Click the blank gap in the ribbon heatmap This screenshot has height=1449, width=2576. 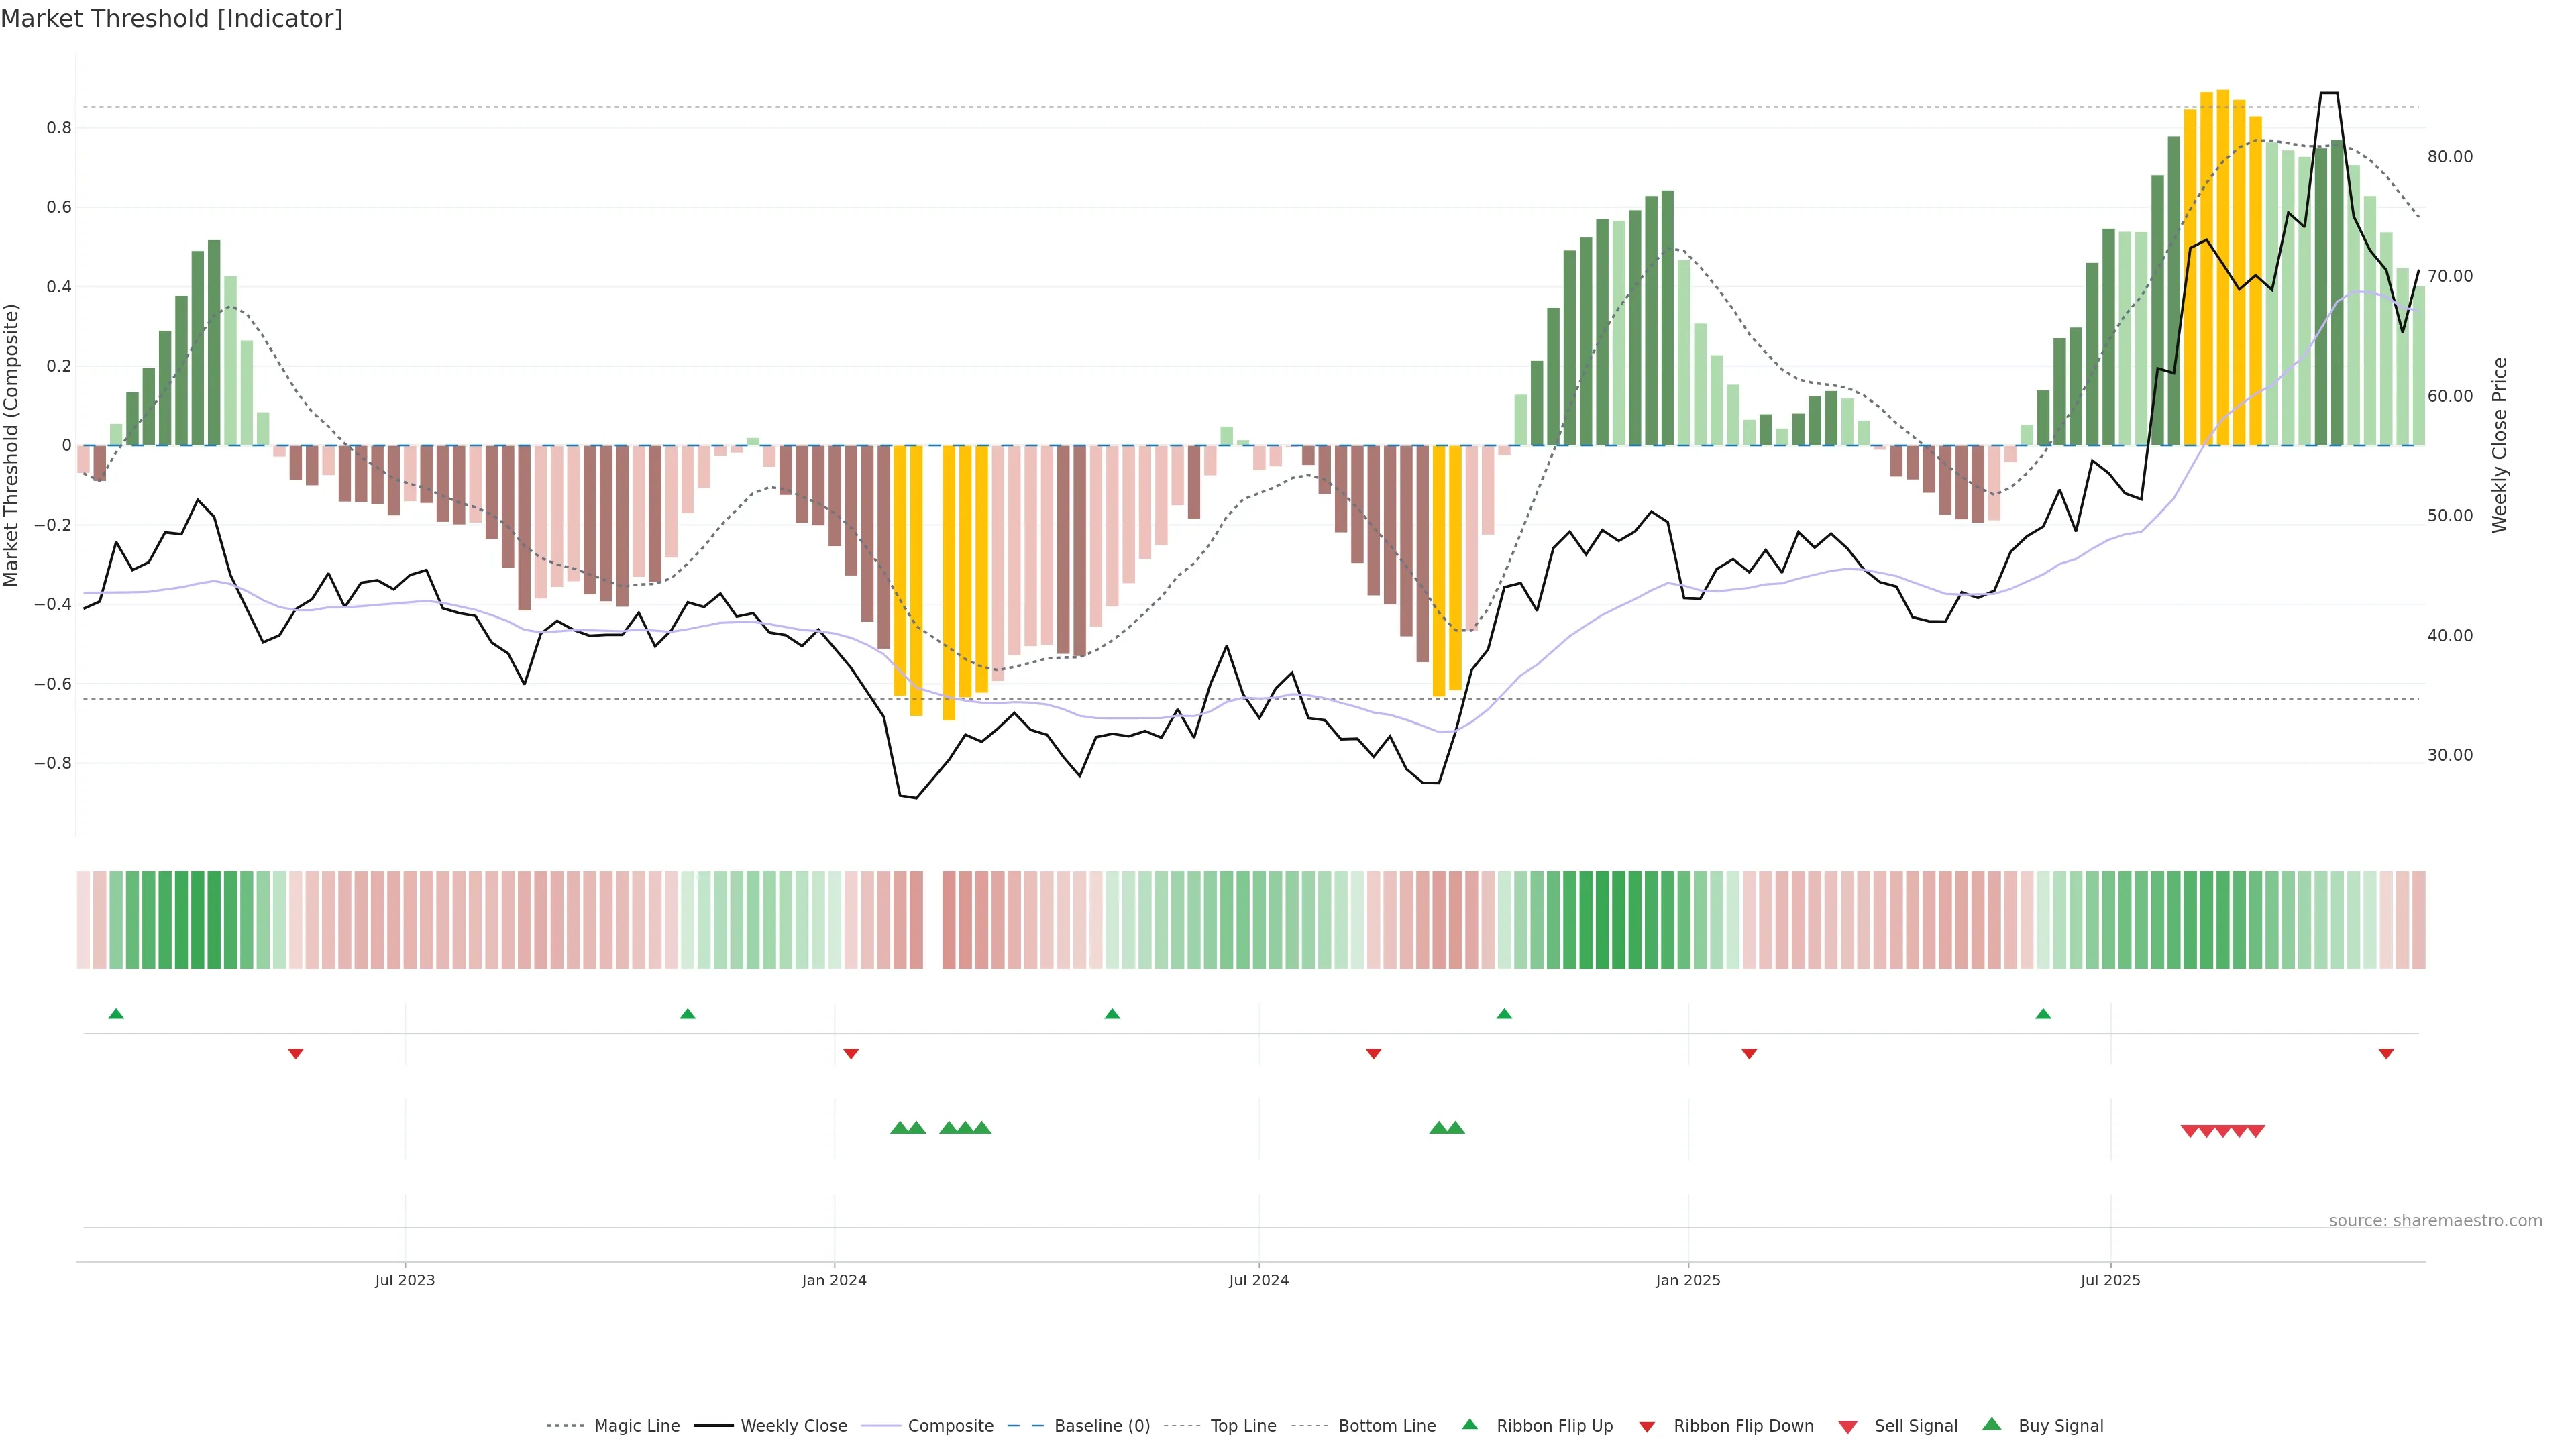[932, 920]
